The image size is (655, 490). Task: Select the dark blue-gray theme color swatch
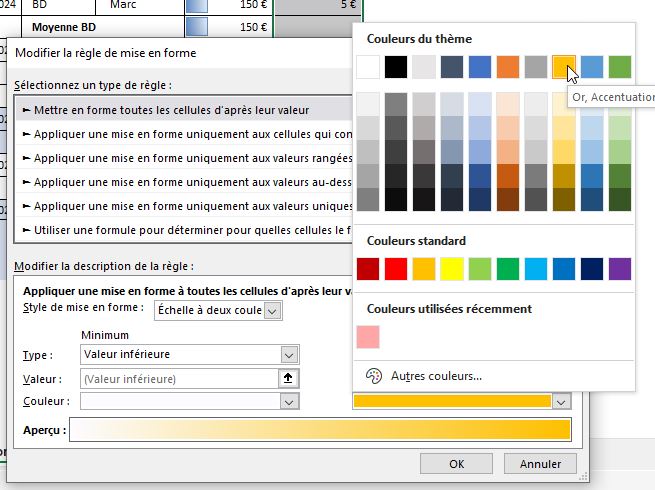[x=452, y=67]
